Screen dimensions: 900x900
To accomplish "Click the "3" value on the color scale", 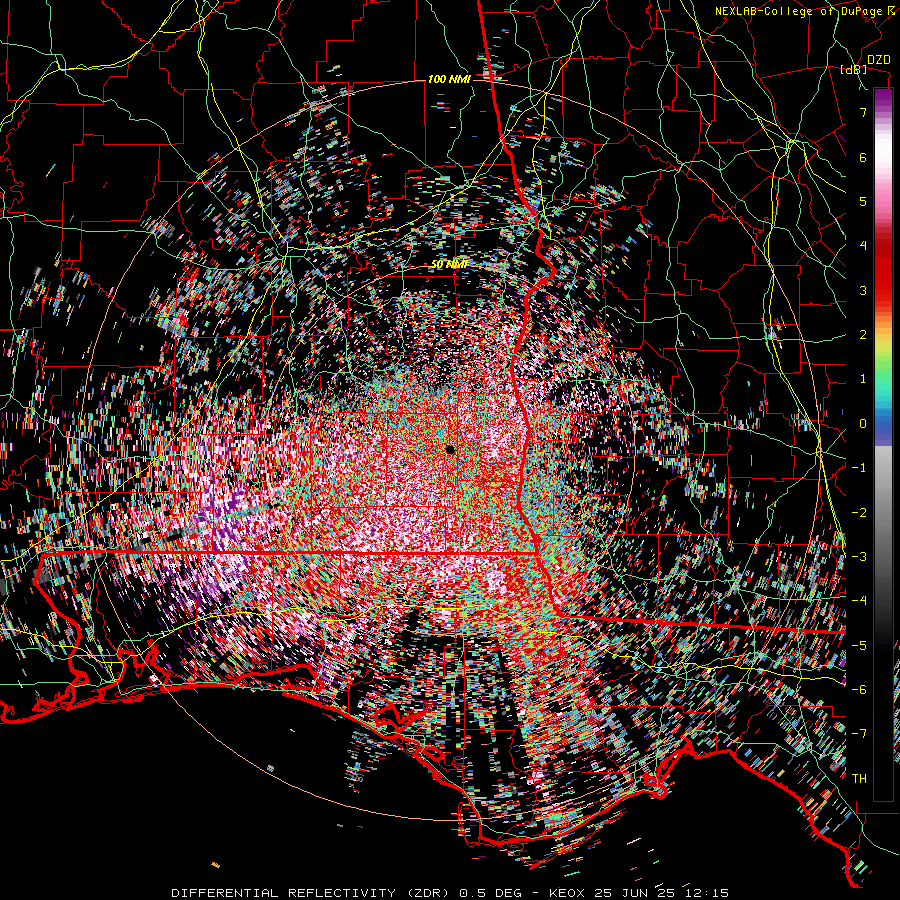I will [x=863, y=290].
